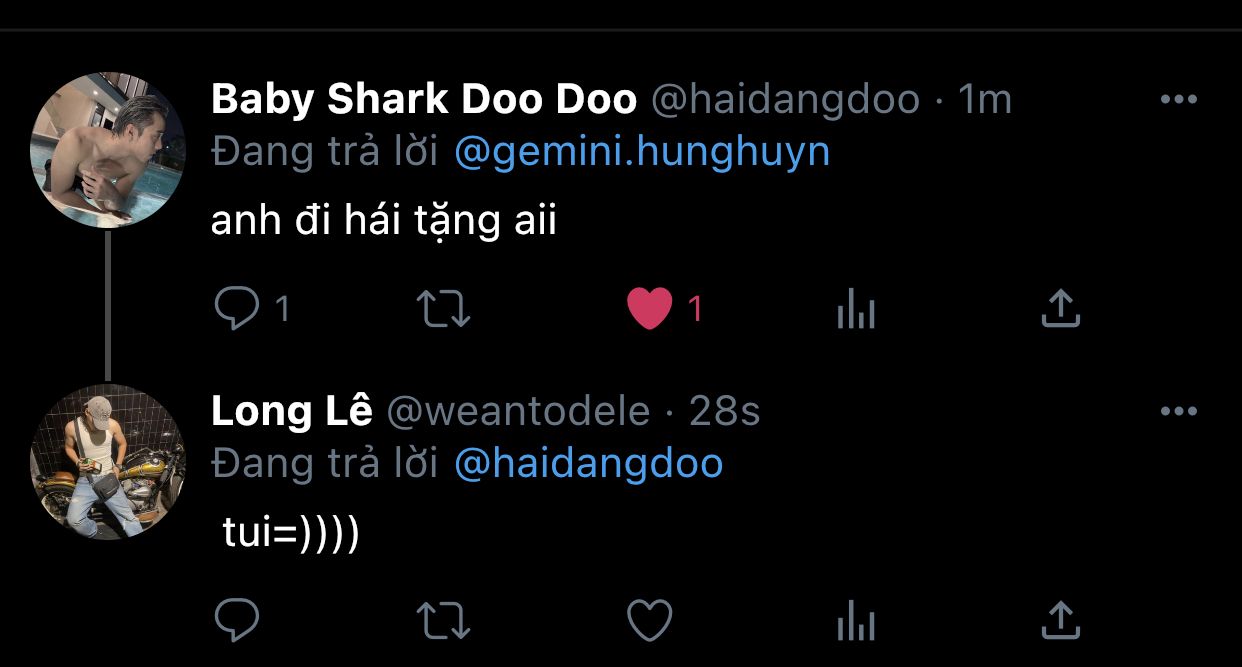This screenshot has height=667, width=1242.
Task: Like Long Lê's tweet
Action: click(650, 621)
